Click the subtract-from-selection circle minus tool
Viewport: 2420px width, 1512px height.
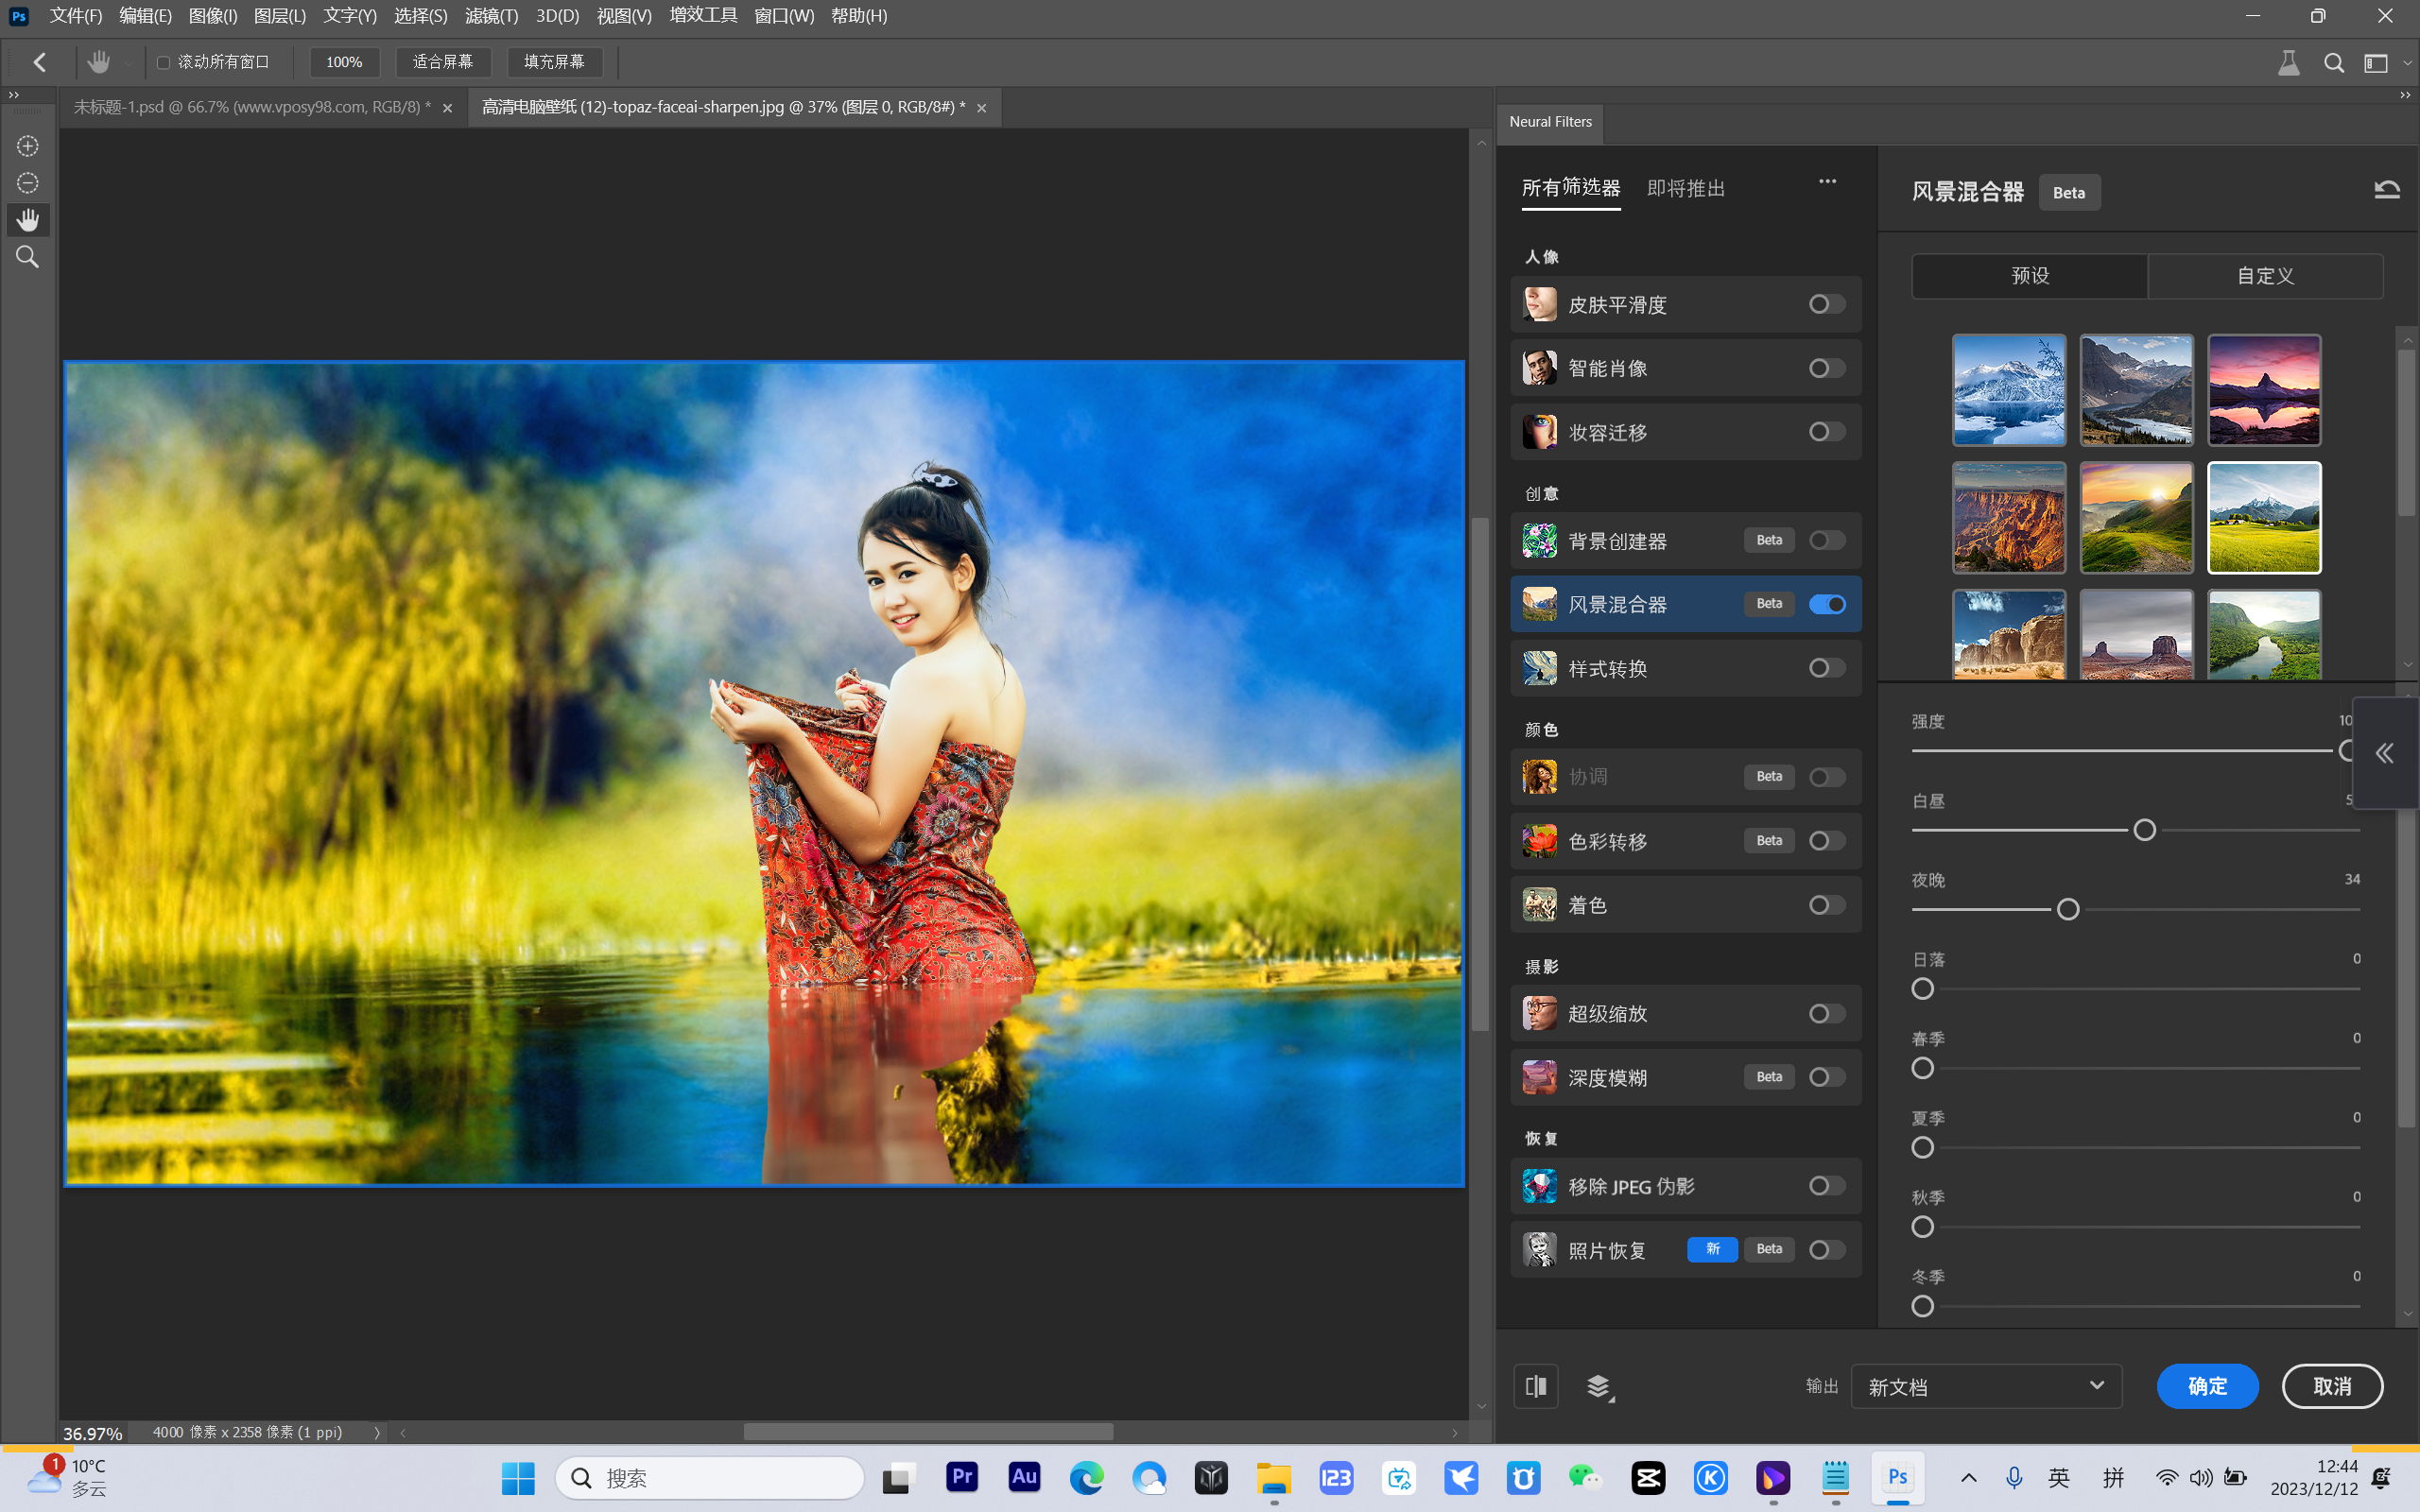[x=27, y=183]
